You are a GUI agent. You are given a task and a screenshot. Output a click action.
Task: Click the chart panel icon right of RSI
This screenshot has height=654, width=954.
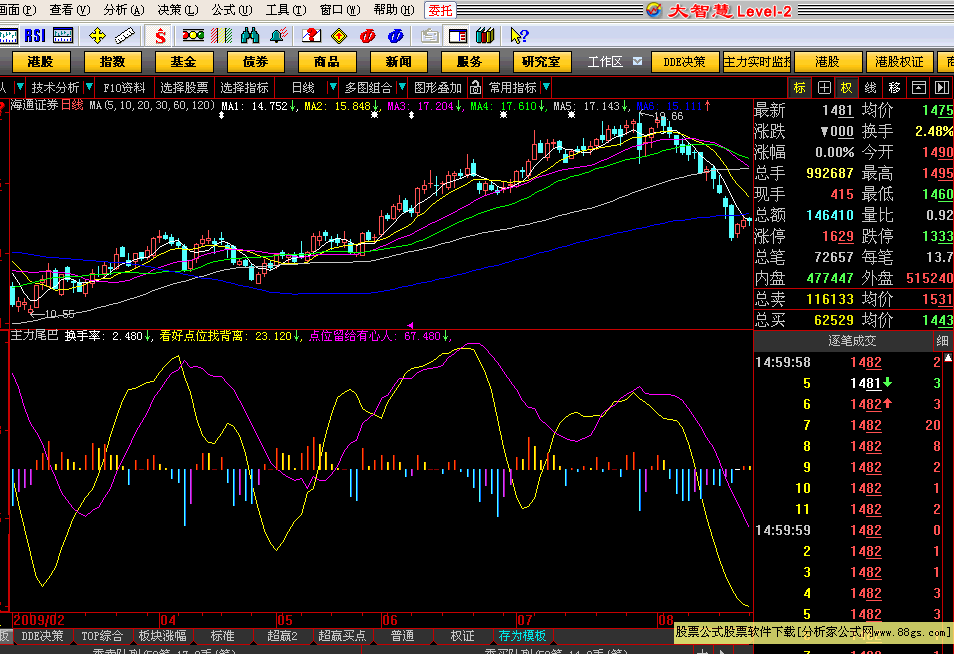(63, 36)
